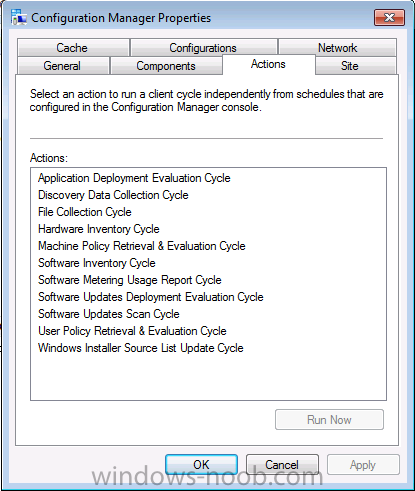
Task: Select Hardware Inventory Cycle action
Action: (x=99, y=229)
